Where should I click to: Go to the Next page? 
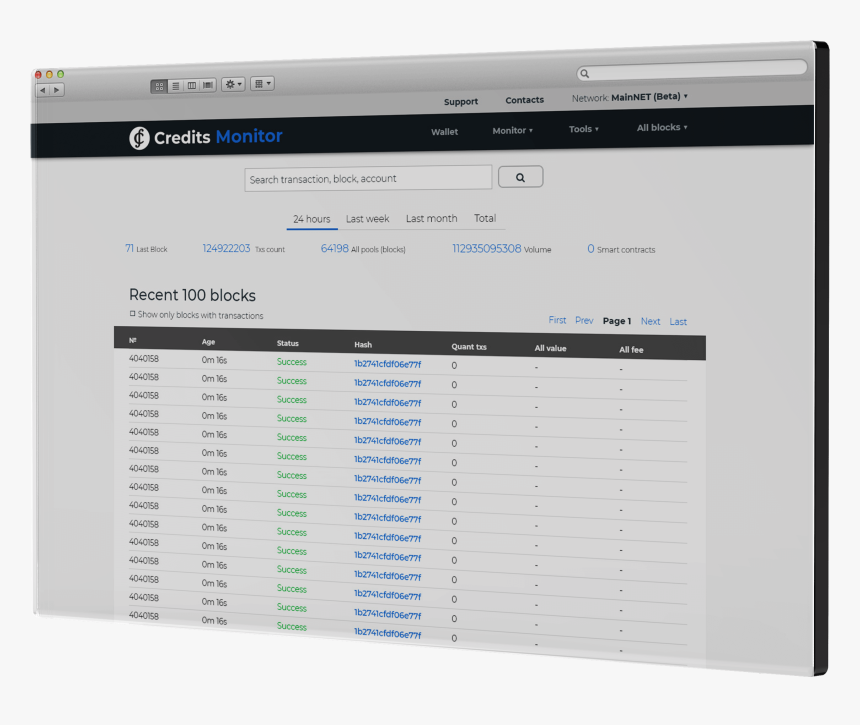pyautogui.click(x=650, y=321)
